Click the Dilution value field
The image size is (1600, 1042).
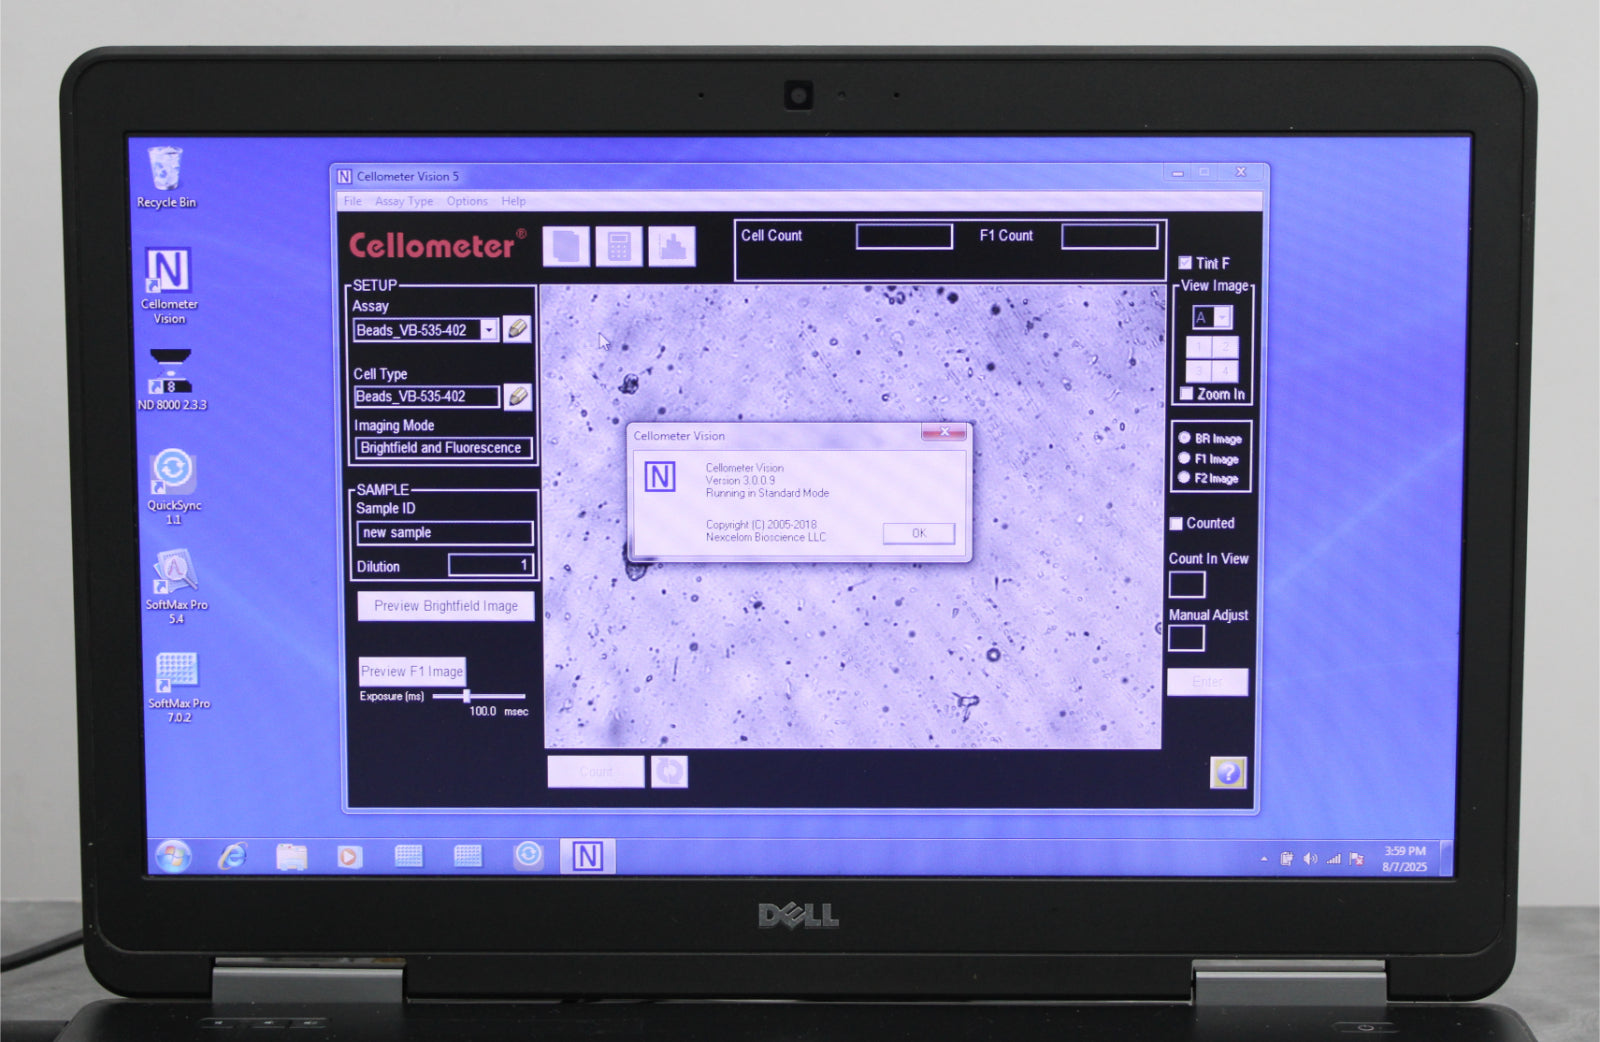491,565
